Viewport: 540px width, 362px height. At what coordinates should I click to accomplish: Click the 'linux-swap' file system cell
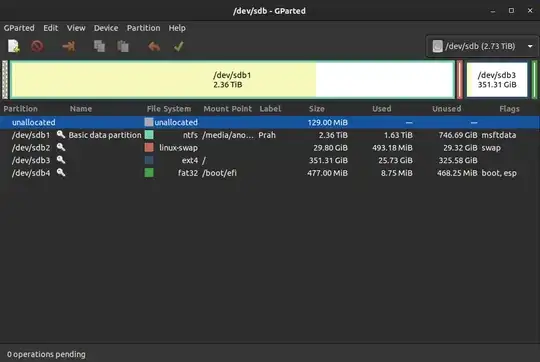click(178, 148)
